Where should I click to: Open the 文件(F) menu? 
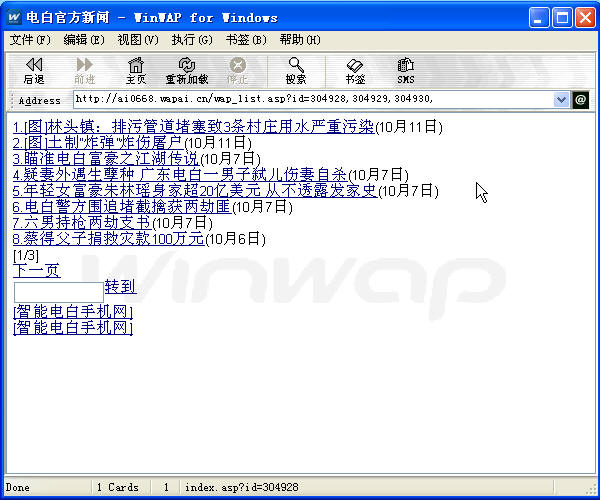pos(29,40)
